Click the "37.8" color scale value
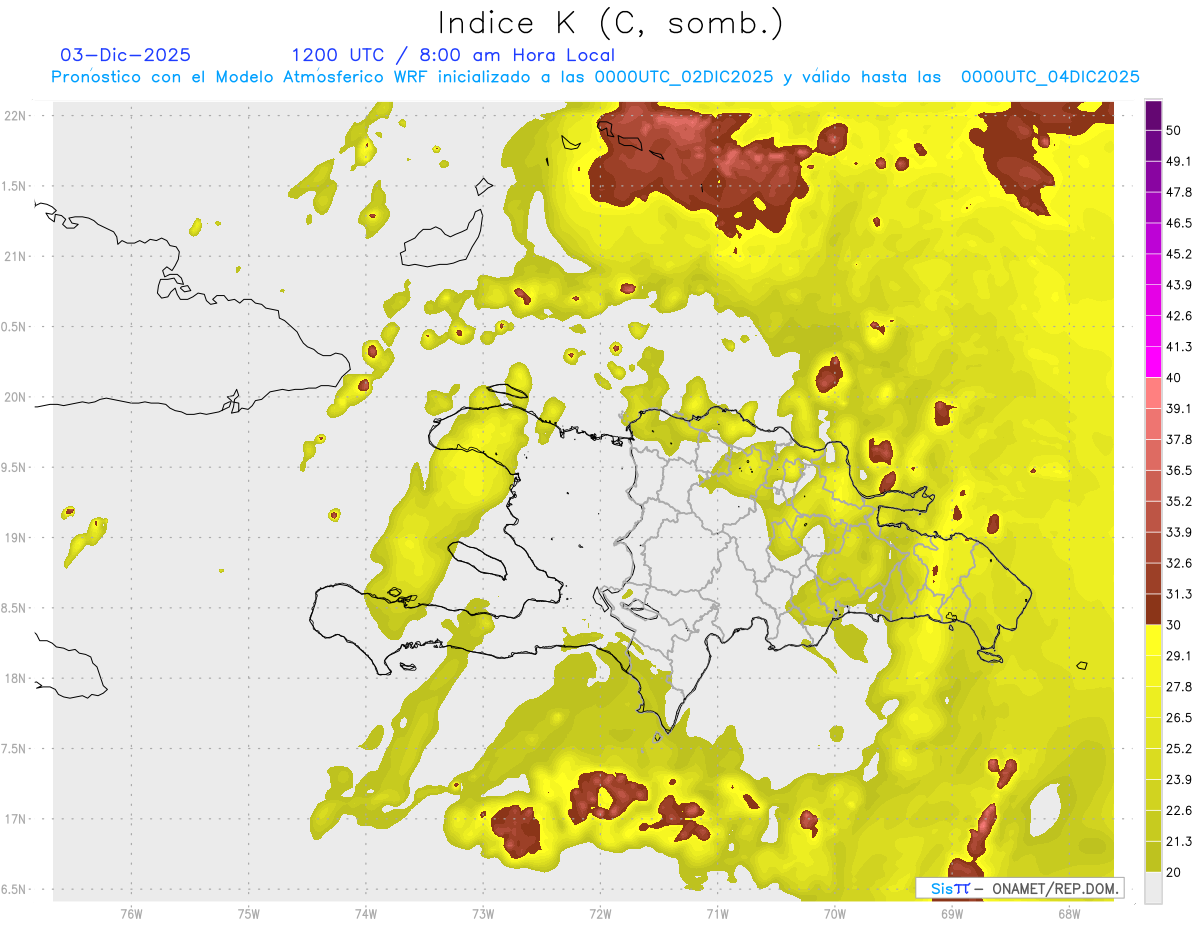This screenshot has height=927, width=1200. click(x=1178, y=439)
